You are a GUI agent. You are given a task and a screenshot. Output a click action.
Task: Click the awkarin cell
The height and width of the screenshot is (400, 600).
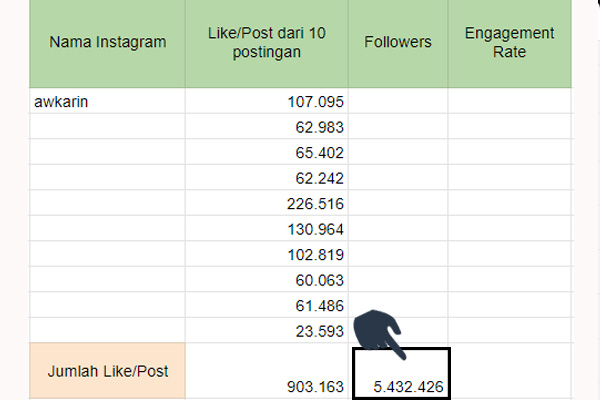tap(107, 101)
